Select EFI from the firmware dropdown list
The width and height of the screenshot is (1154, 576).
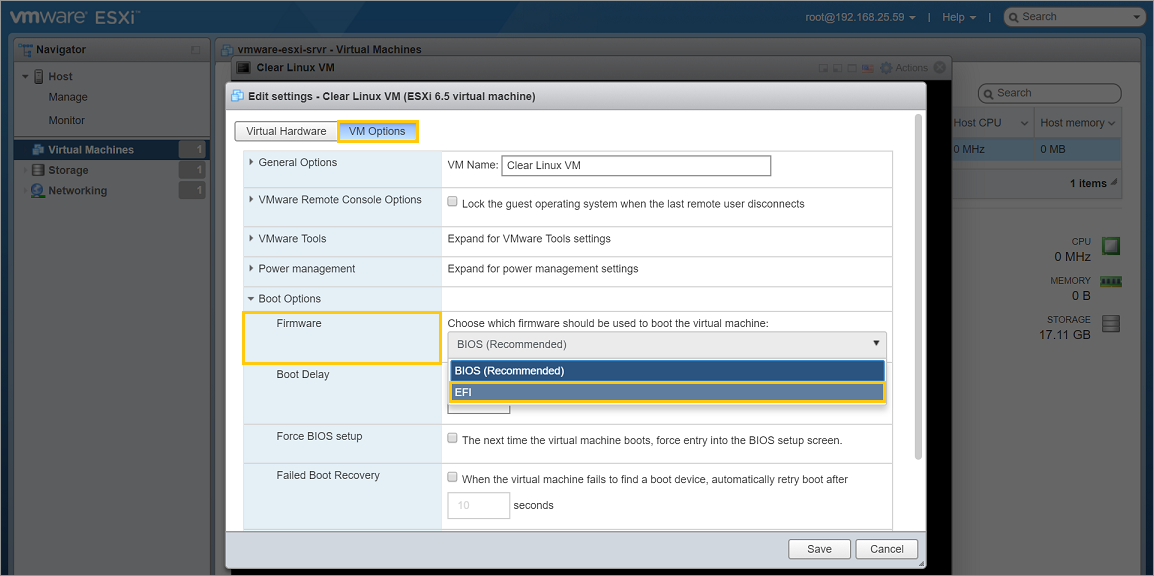pyautogui.click(x=667, y=392)
